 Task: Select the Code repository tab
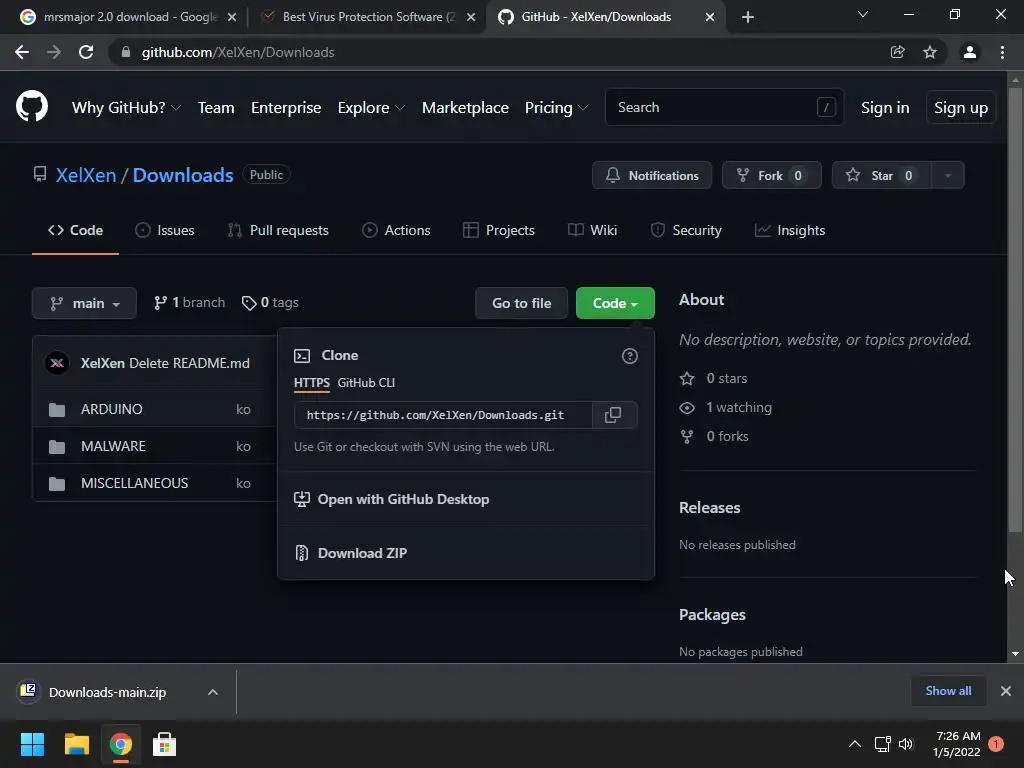(x=75, y=231)
